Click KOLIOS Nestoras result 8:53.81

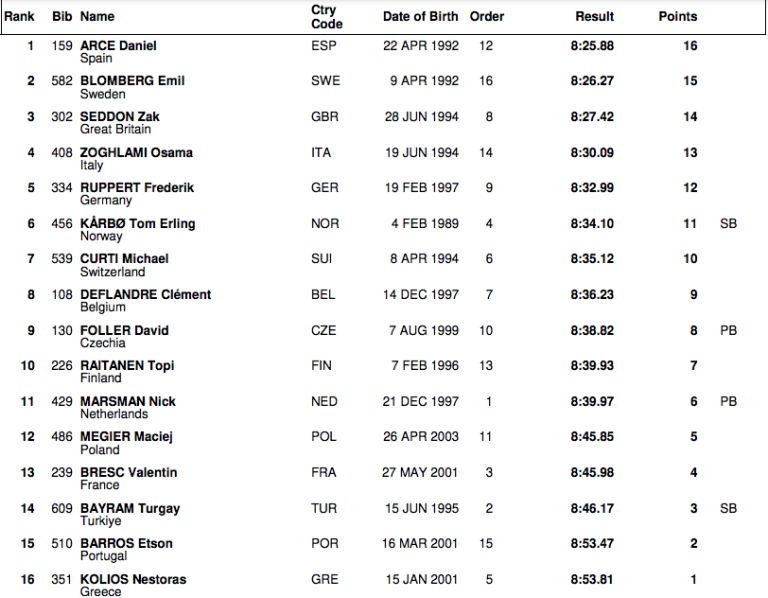592,579
